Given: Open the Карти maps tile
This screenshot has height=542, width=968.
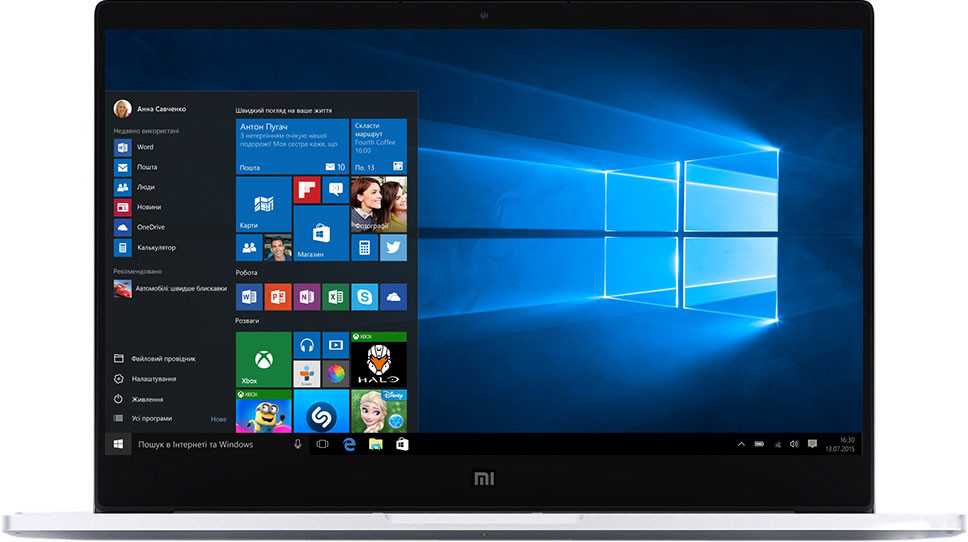Looking at the screenshot, I should (x=263, y=205).
